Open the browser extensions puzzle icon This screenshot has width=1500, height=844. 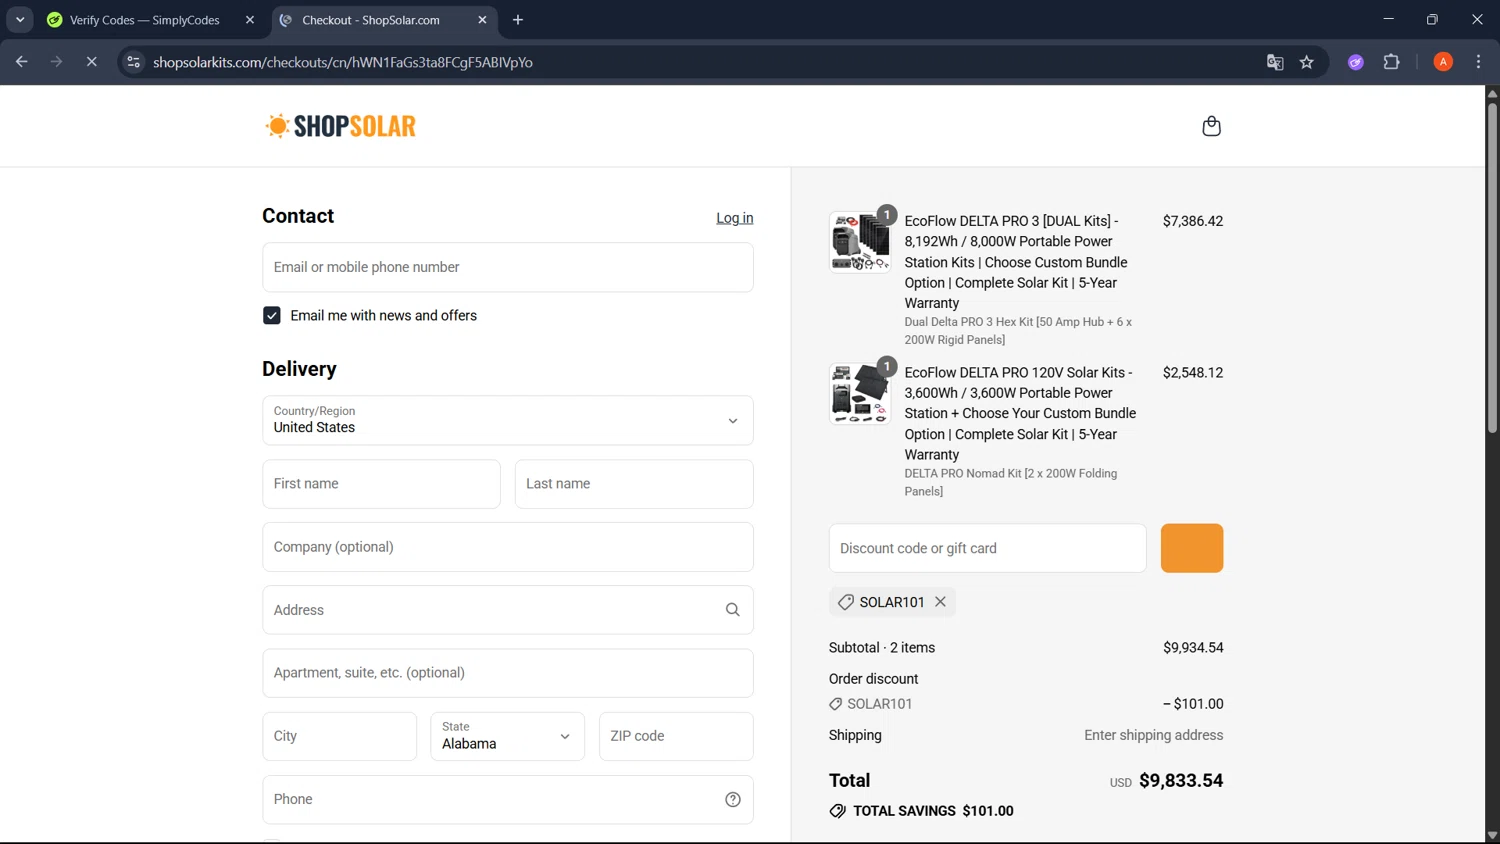point(1391,62)
